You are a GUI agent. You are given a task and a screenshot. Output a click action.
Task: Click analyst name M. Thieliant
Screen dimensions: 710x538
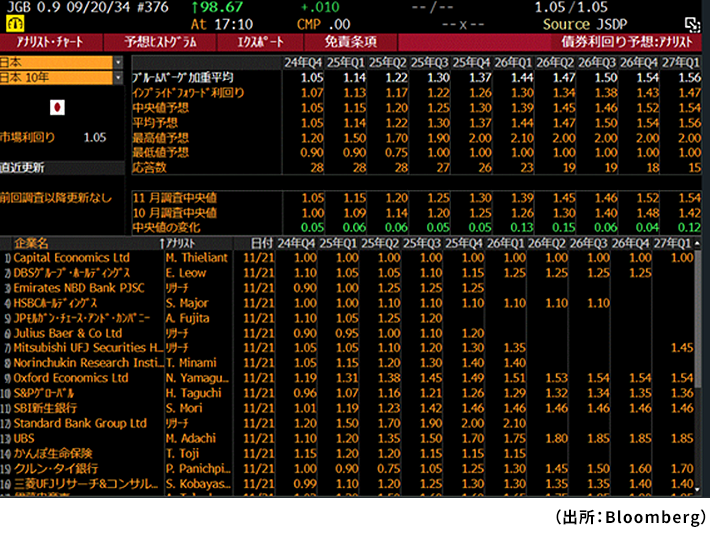197,258
